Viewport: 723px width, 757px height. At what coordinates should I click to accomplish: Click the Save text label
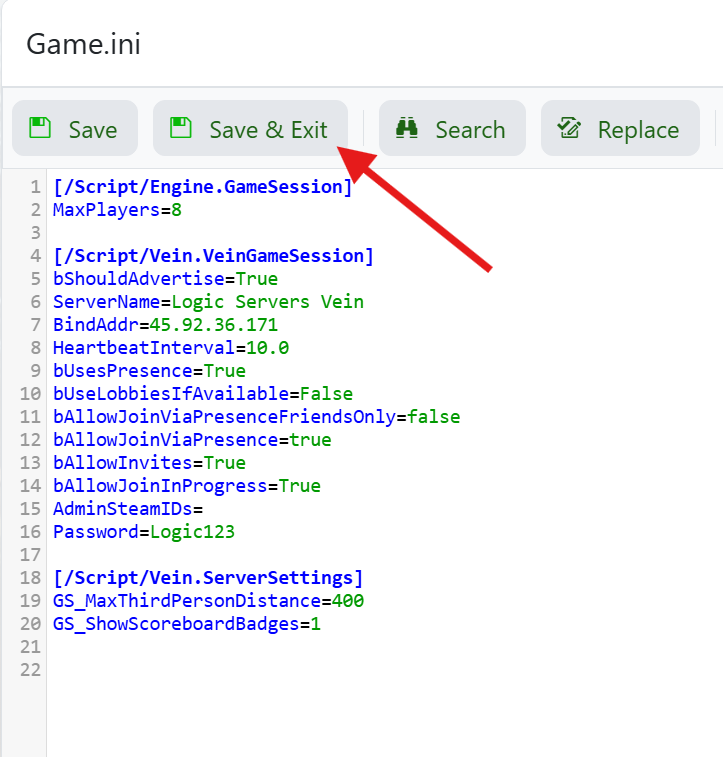click(x=93, y=130)
